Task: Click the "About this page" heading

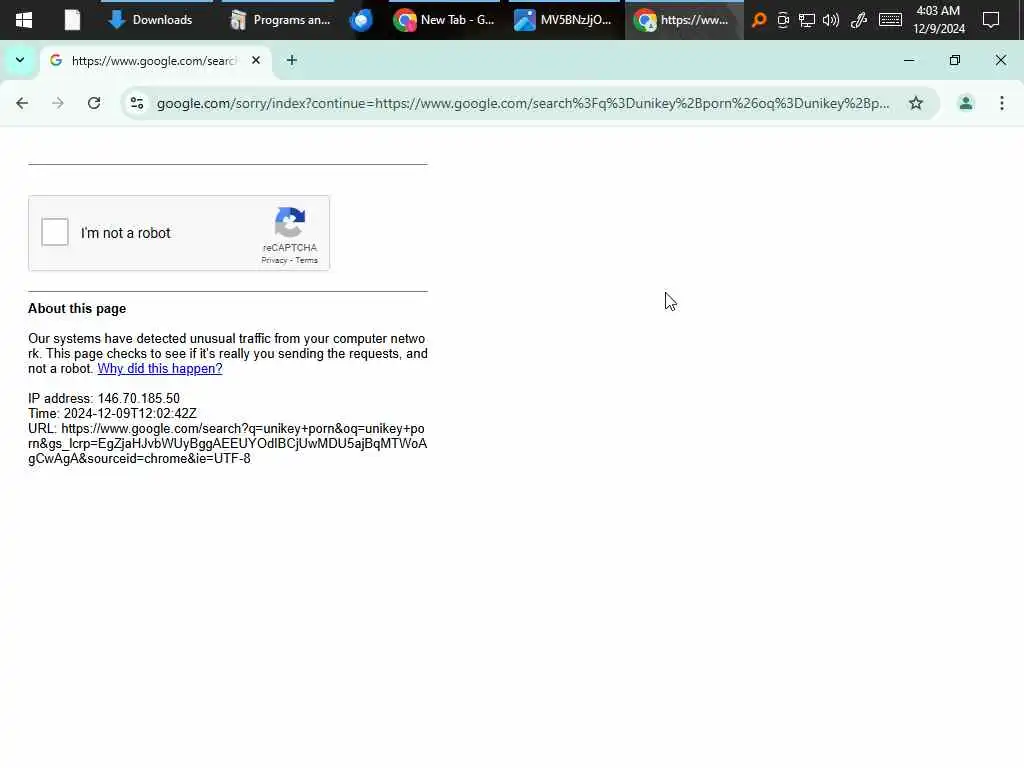Action: 77,308
